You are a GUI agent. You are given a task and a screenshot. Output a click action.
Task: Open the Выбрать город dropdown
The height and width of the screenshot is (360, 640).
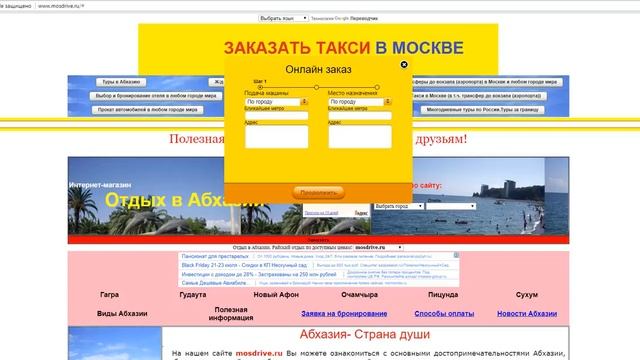pyautogui.click(x=399, y=207)
